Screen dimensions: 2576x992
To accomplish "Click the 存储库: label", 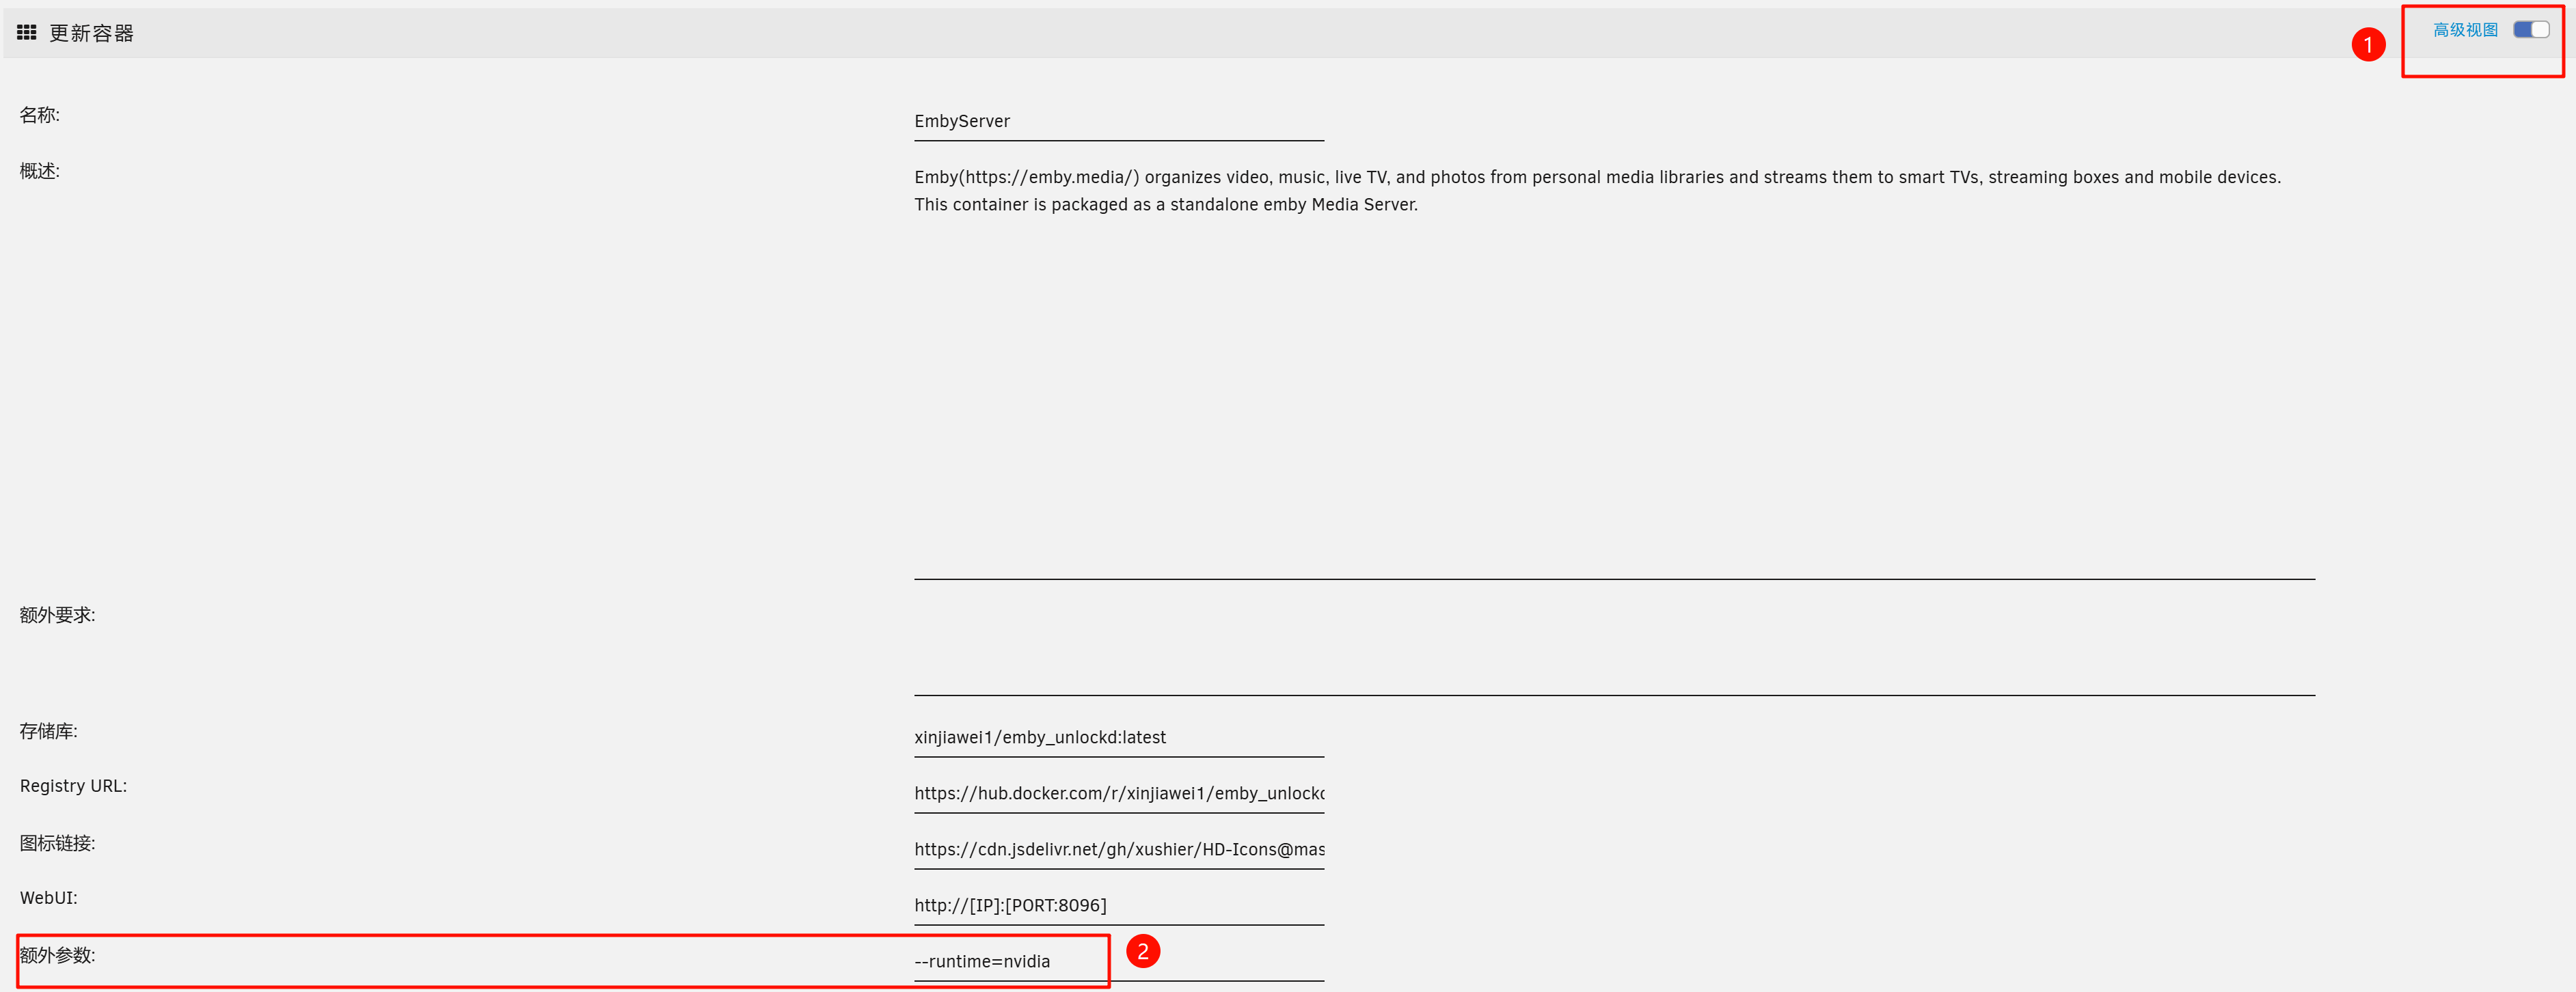I will point(48,731).
